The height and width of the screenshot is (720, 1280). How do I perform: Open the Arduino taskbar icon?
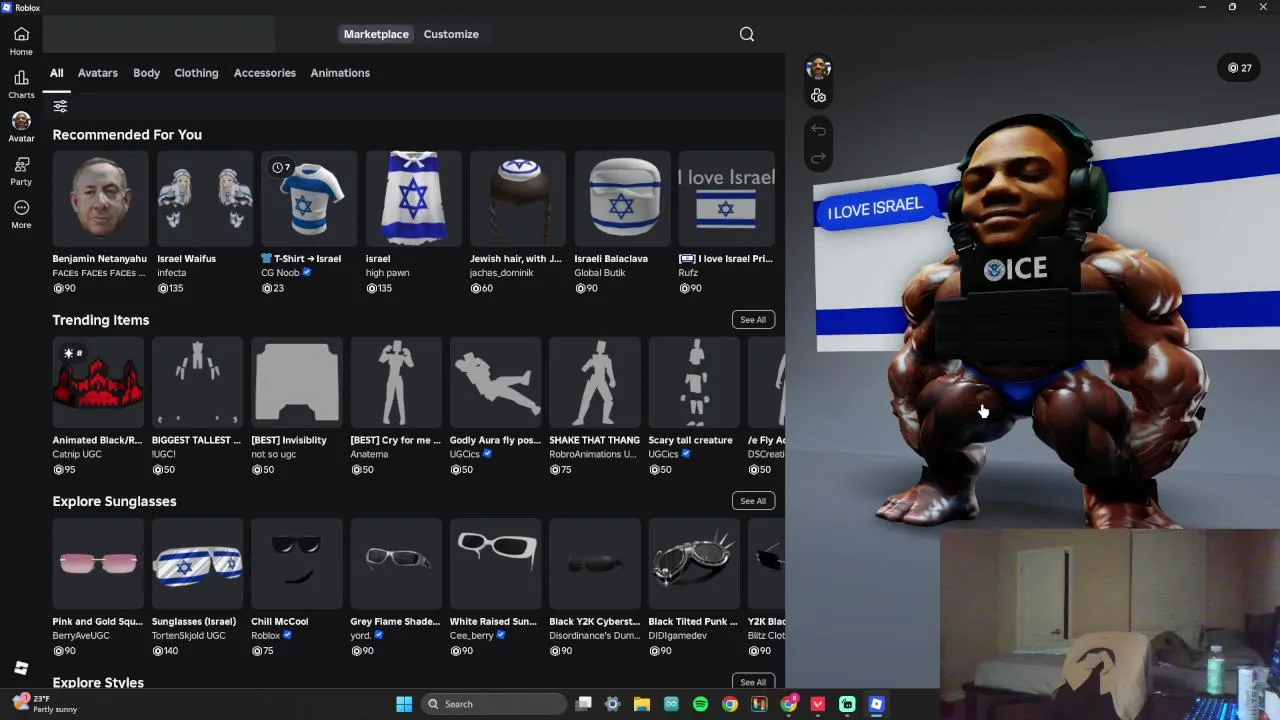(x=671, y=704)
